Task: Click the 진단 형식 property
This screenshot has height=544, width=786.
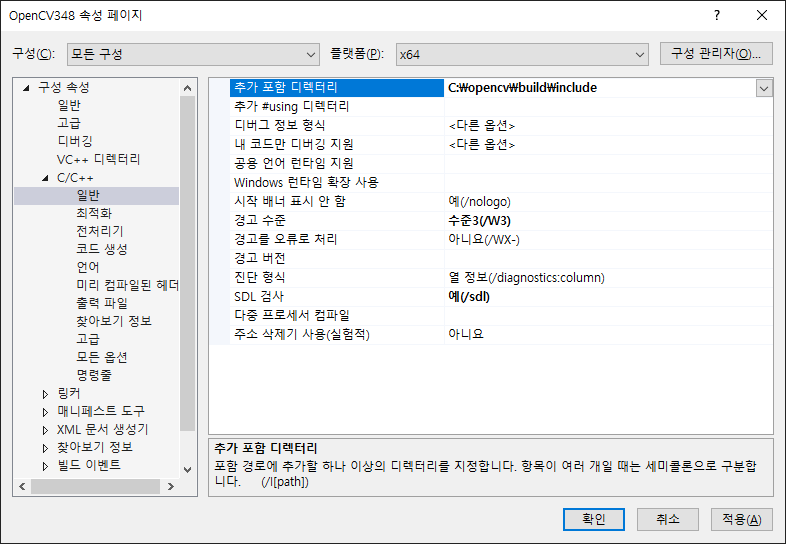Action: click(x=337, y=278)
